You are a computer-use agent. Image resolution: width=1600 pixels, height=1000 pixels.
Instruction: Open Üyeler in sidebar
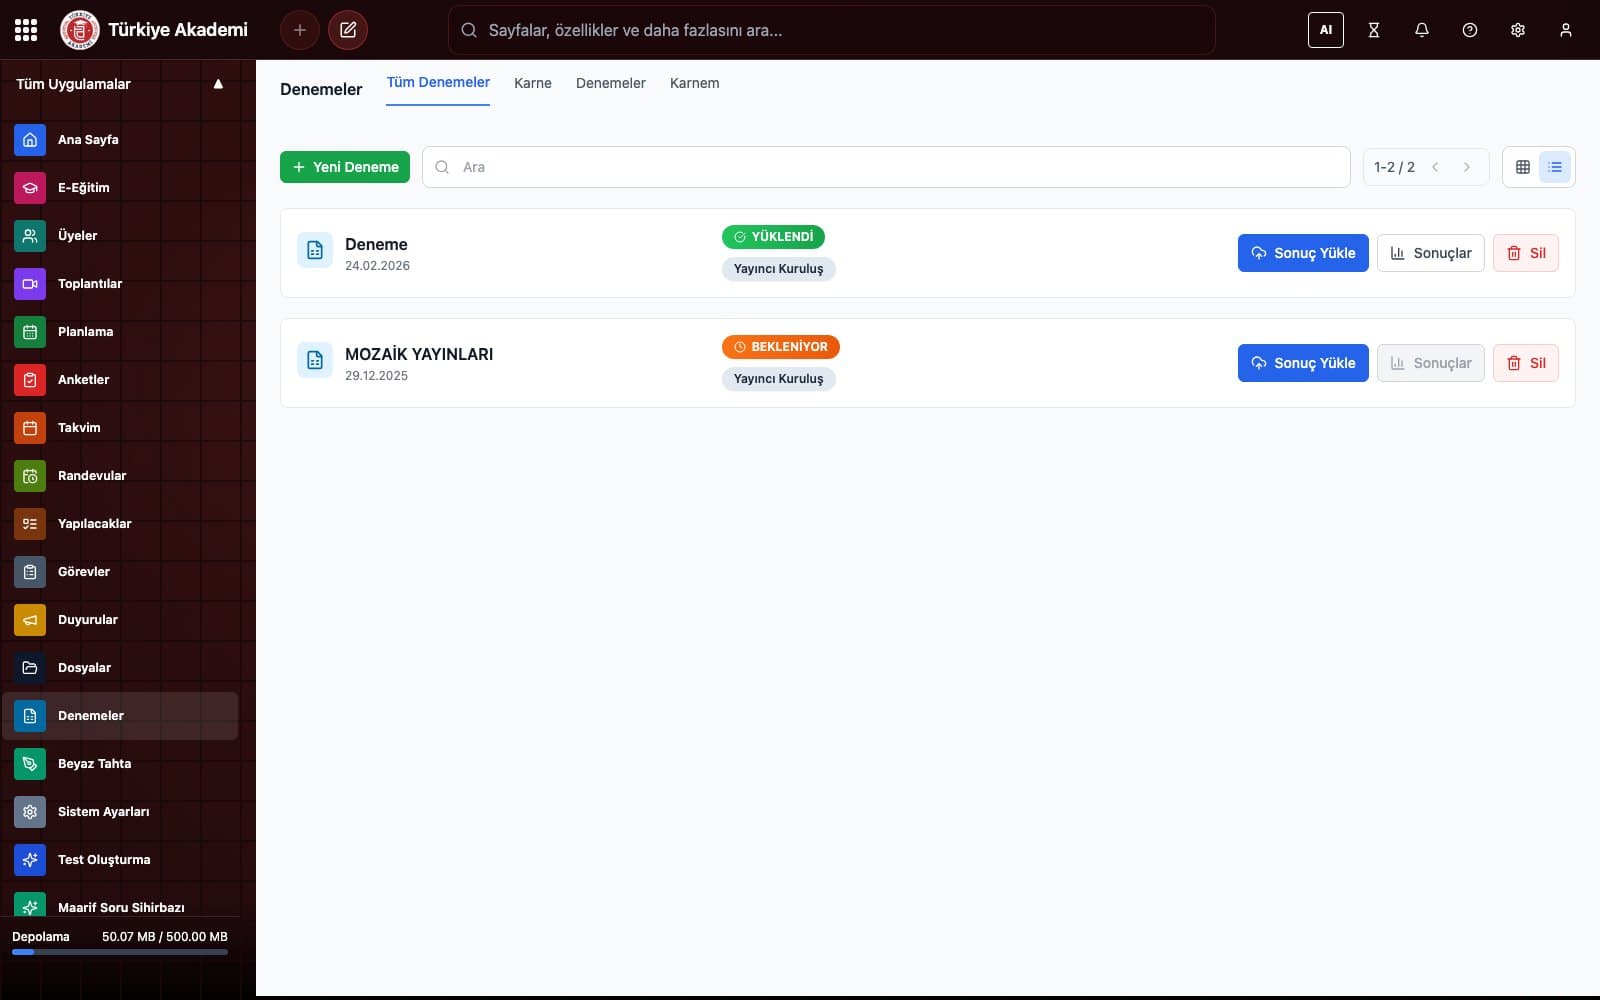(x=120, y=236)
